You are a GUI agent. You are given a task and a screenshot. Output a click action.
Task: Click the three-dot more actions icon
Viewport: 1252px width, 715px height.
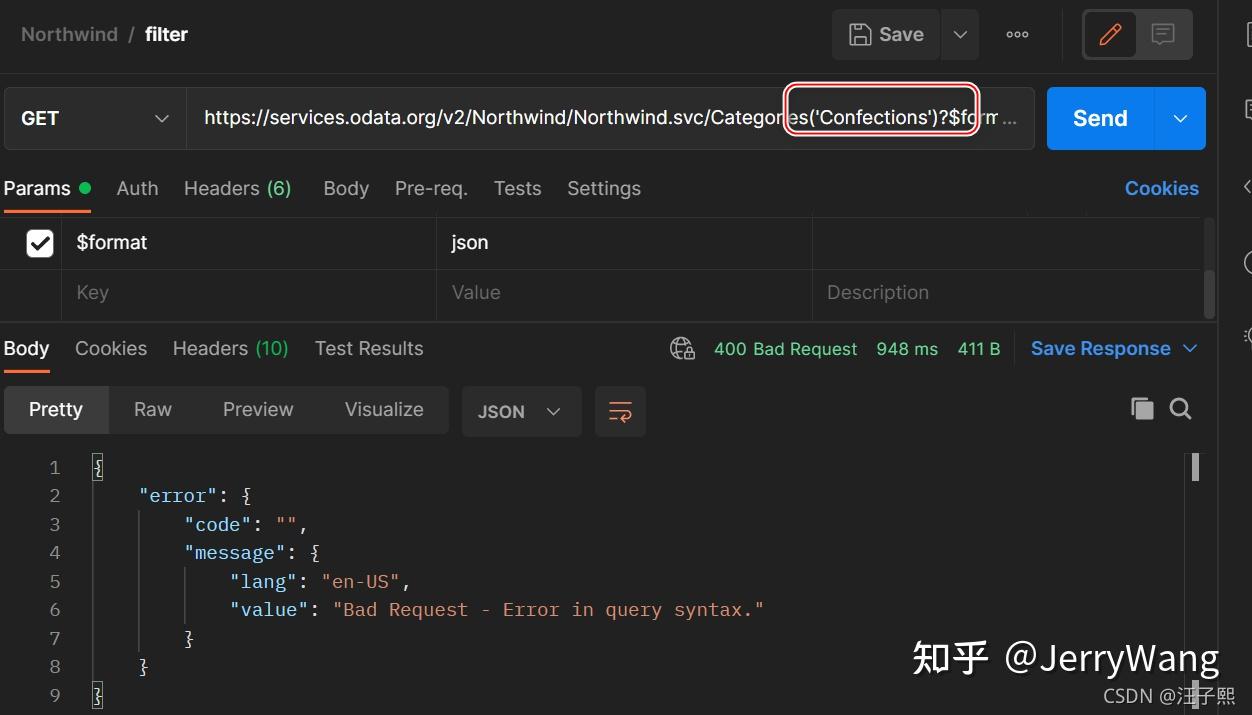point(1017,34)
